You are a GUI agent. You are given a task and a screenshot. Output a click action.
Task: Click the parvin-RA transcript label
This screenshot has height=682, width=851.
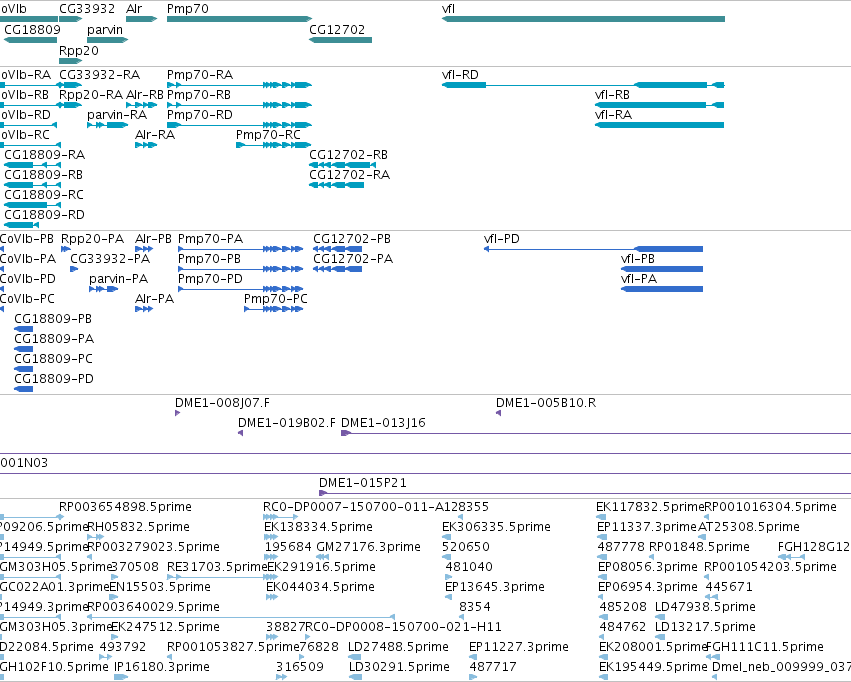tap(117, 115)
